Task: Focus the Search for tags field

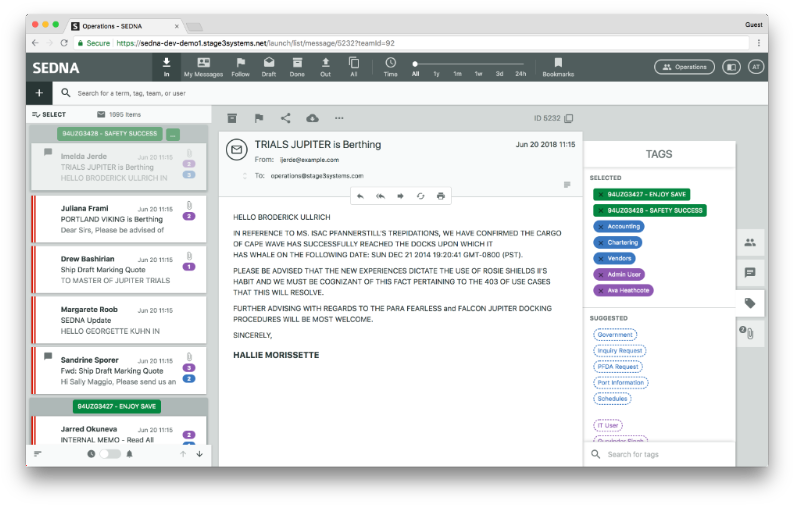Action: pyautogui.click(x=660, y=454)
